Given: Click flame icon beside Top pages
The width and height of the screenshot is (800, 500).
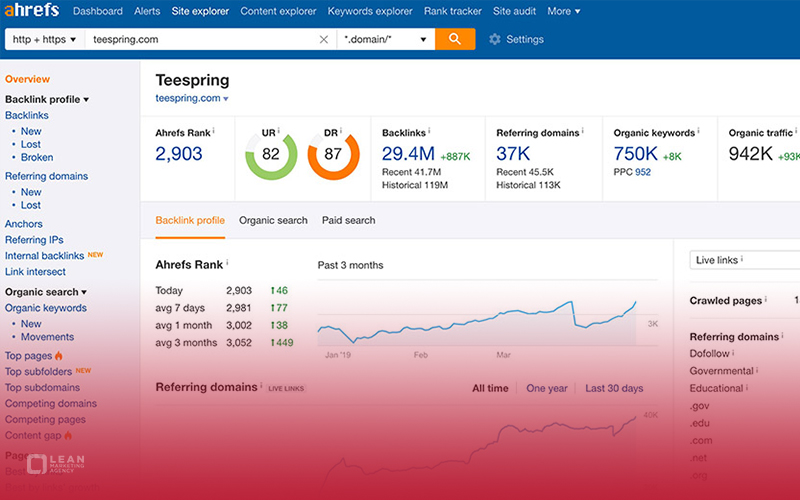Looking at the screenshot, I should coord(59,355).
